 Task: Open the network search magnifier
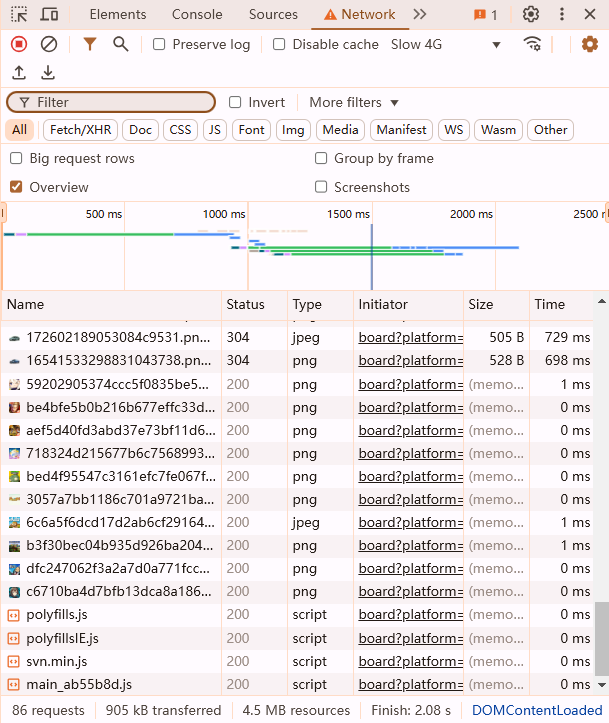click(x=121, y=44)
